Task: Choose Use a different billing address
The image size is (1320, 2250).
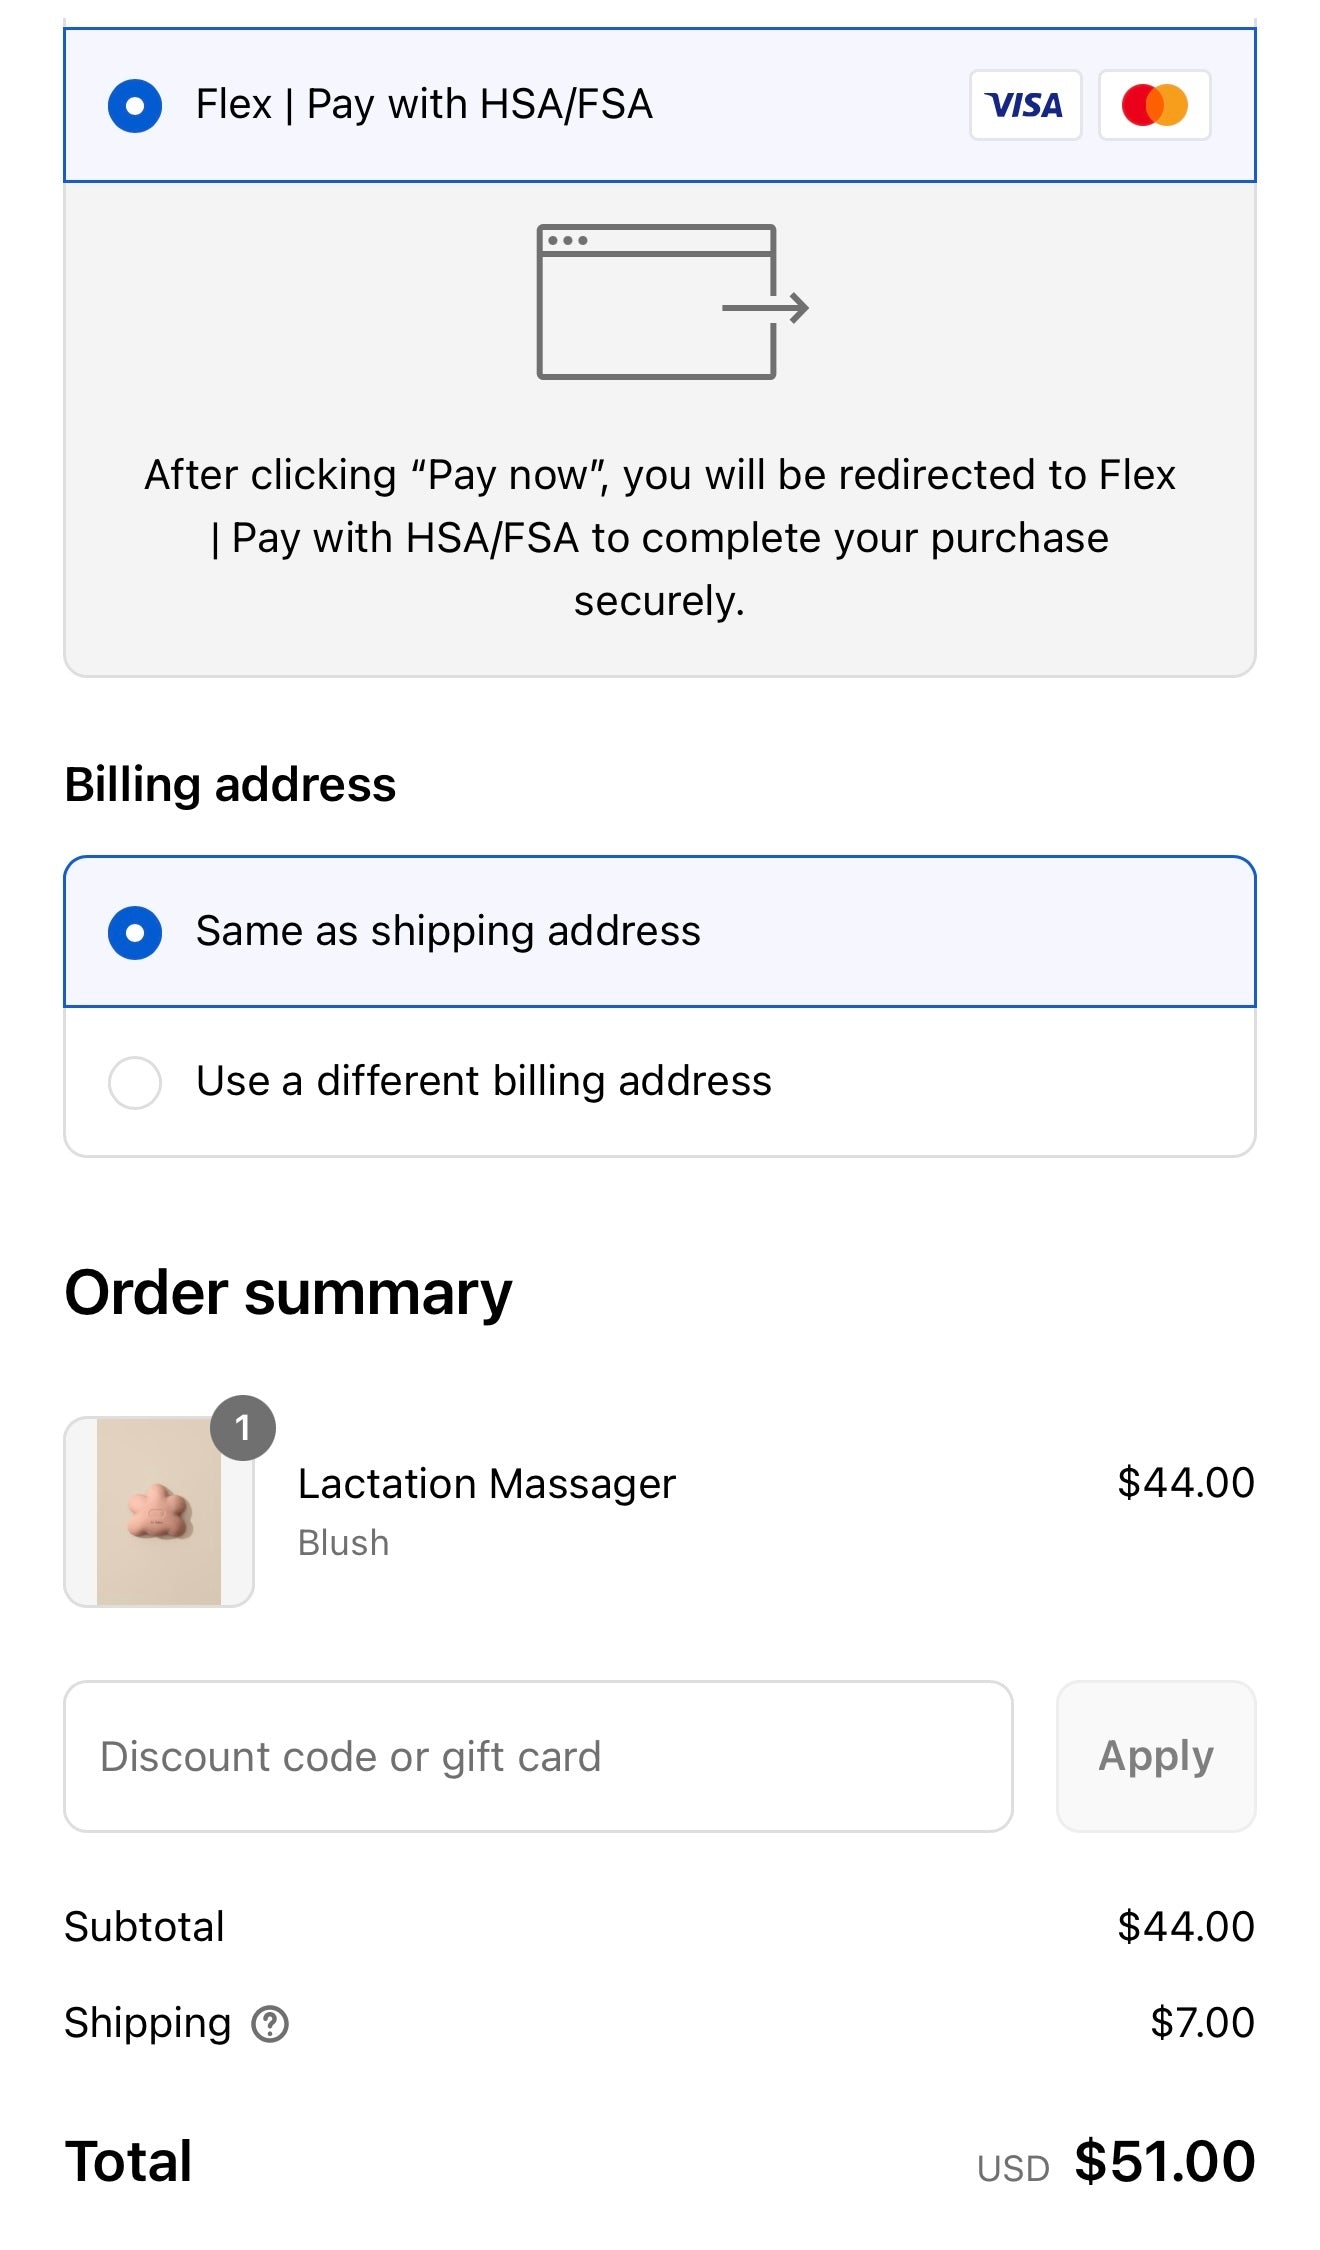Action: (135, 1082)
